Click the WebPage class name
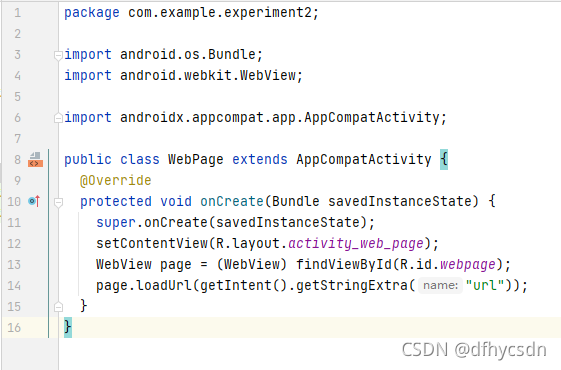 (196, 160)
